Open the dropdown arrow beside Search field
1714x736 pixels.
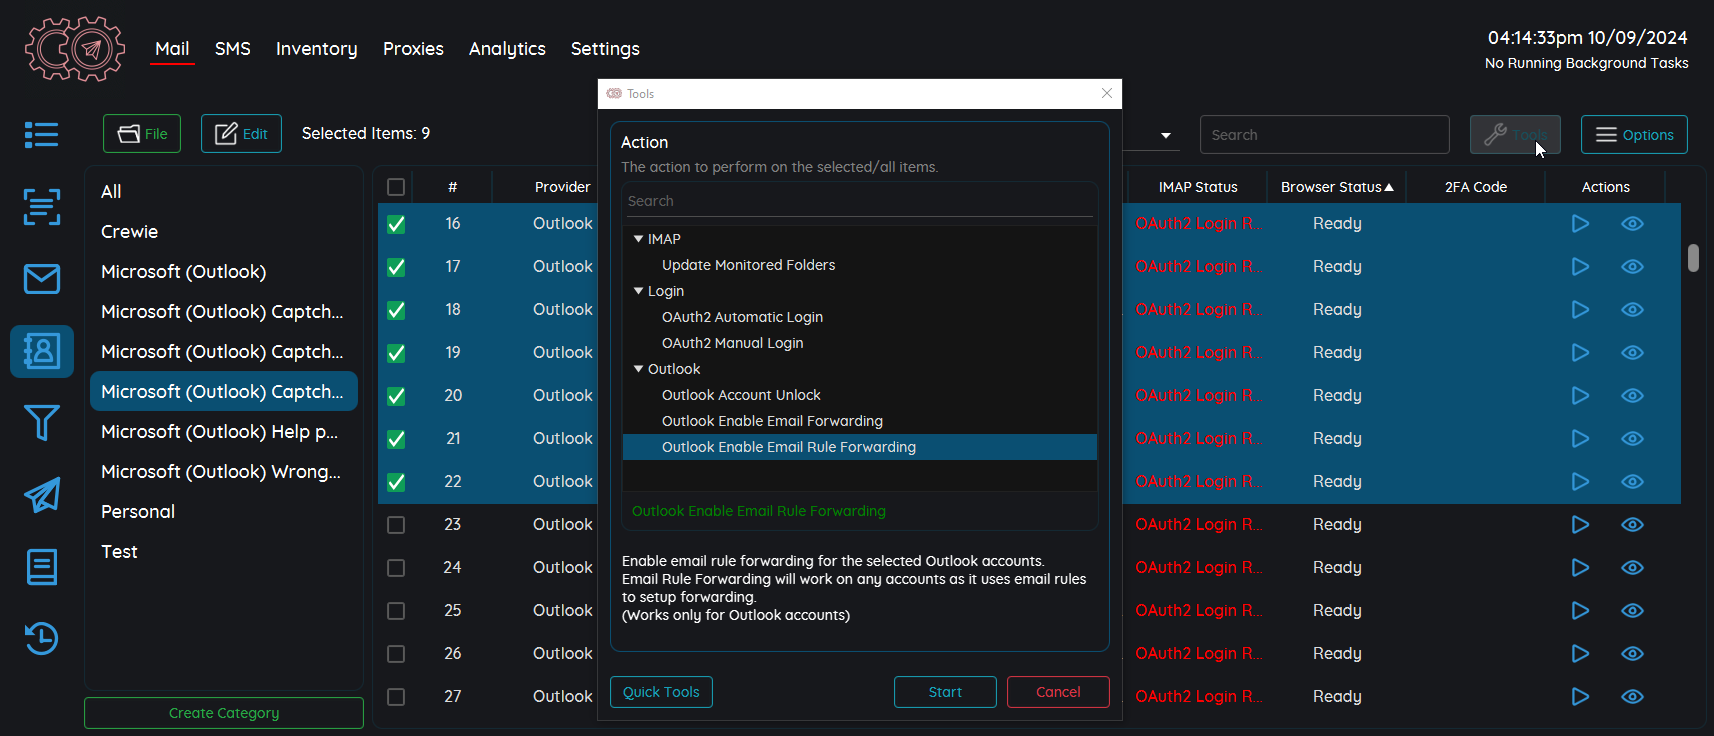1166,135
